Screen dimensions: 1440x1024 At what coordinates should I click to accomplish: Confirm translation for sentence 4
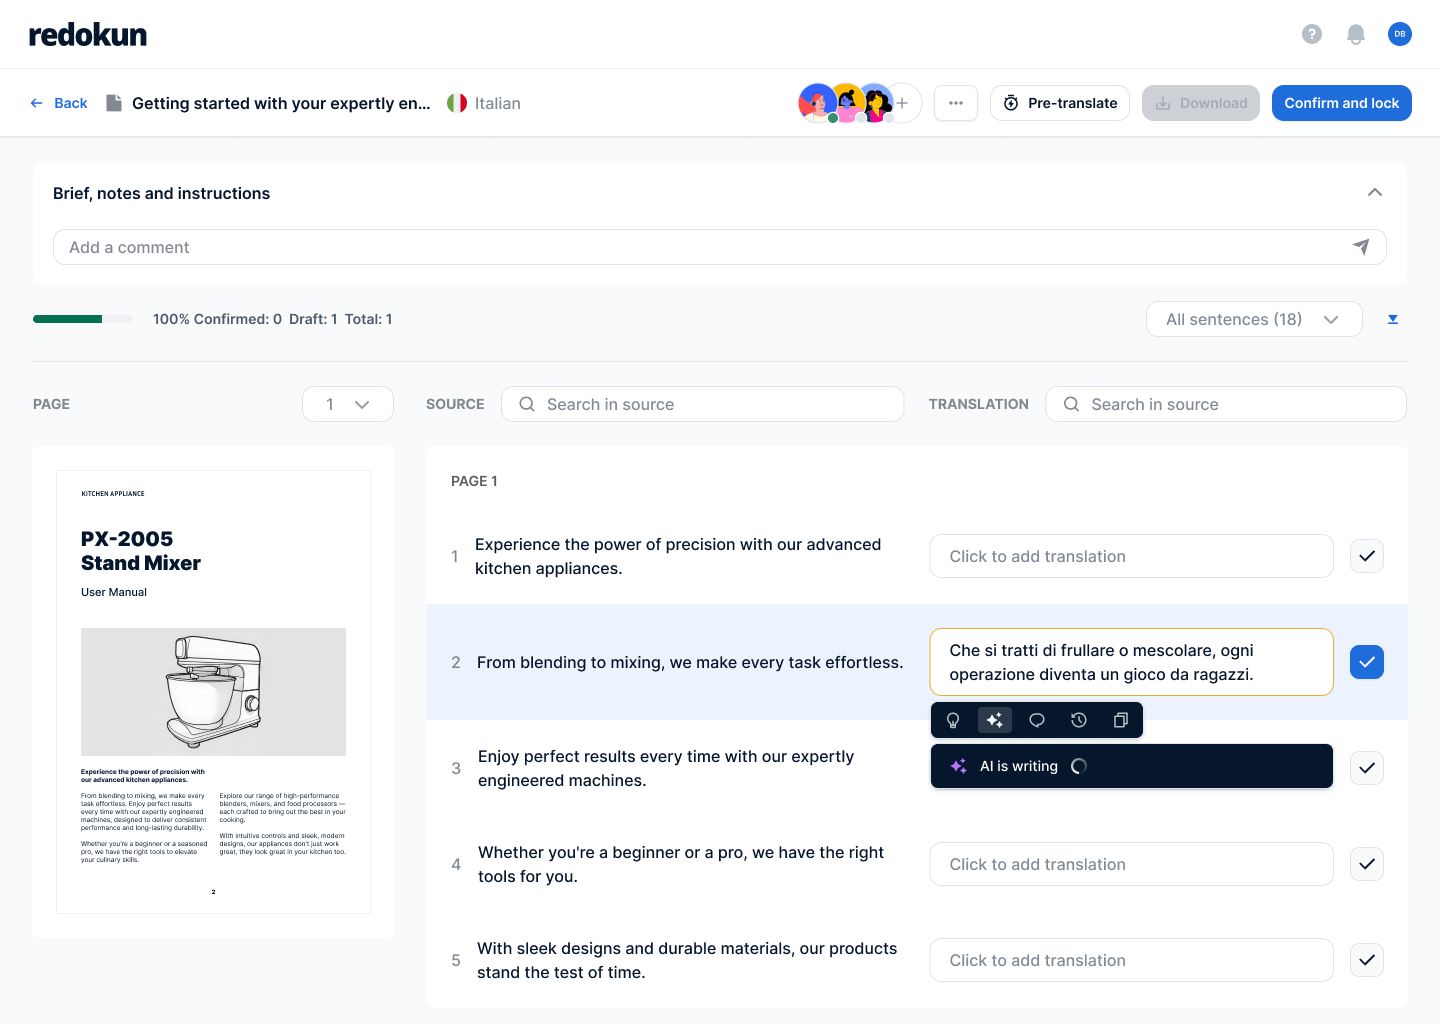(x=1367, y=864)
